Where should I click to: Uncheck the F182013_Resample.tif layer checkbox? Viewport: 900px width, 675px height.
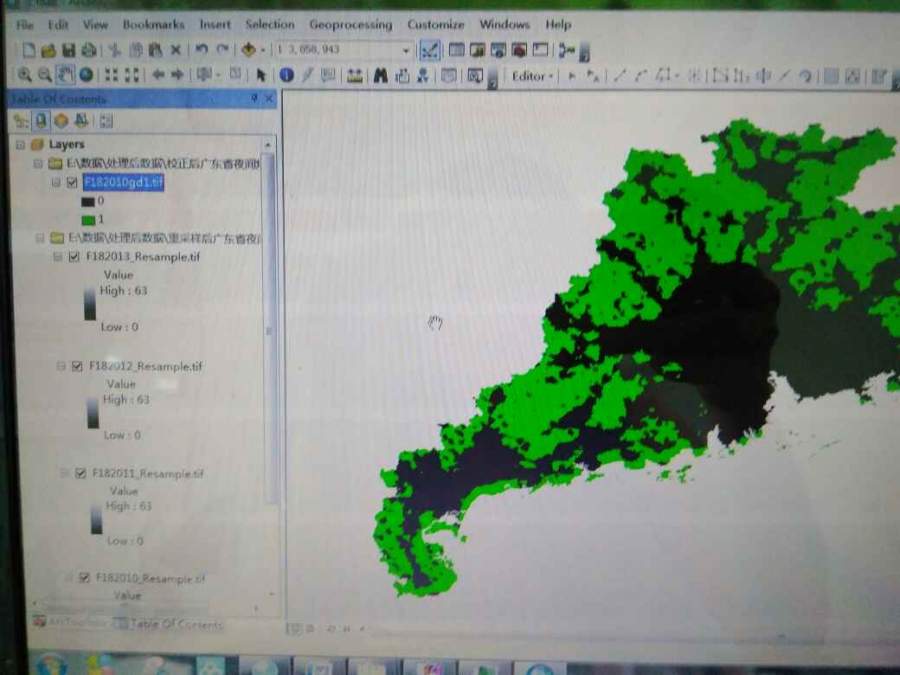pyautogui.click(x=74, y=257)
